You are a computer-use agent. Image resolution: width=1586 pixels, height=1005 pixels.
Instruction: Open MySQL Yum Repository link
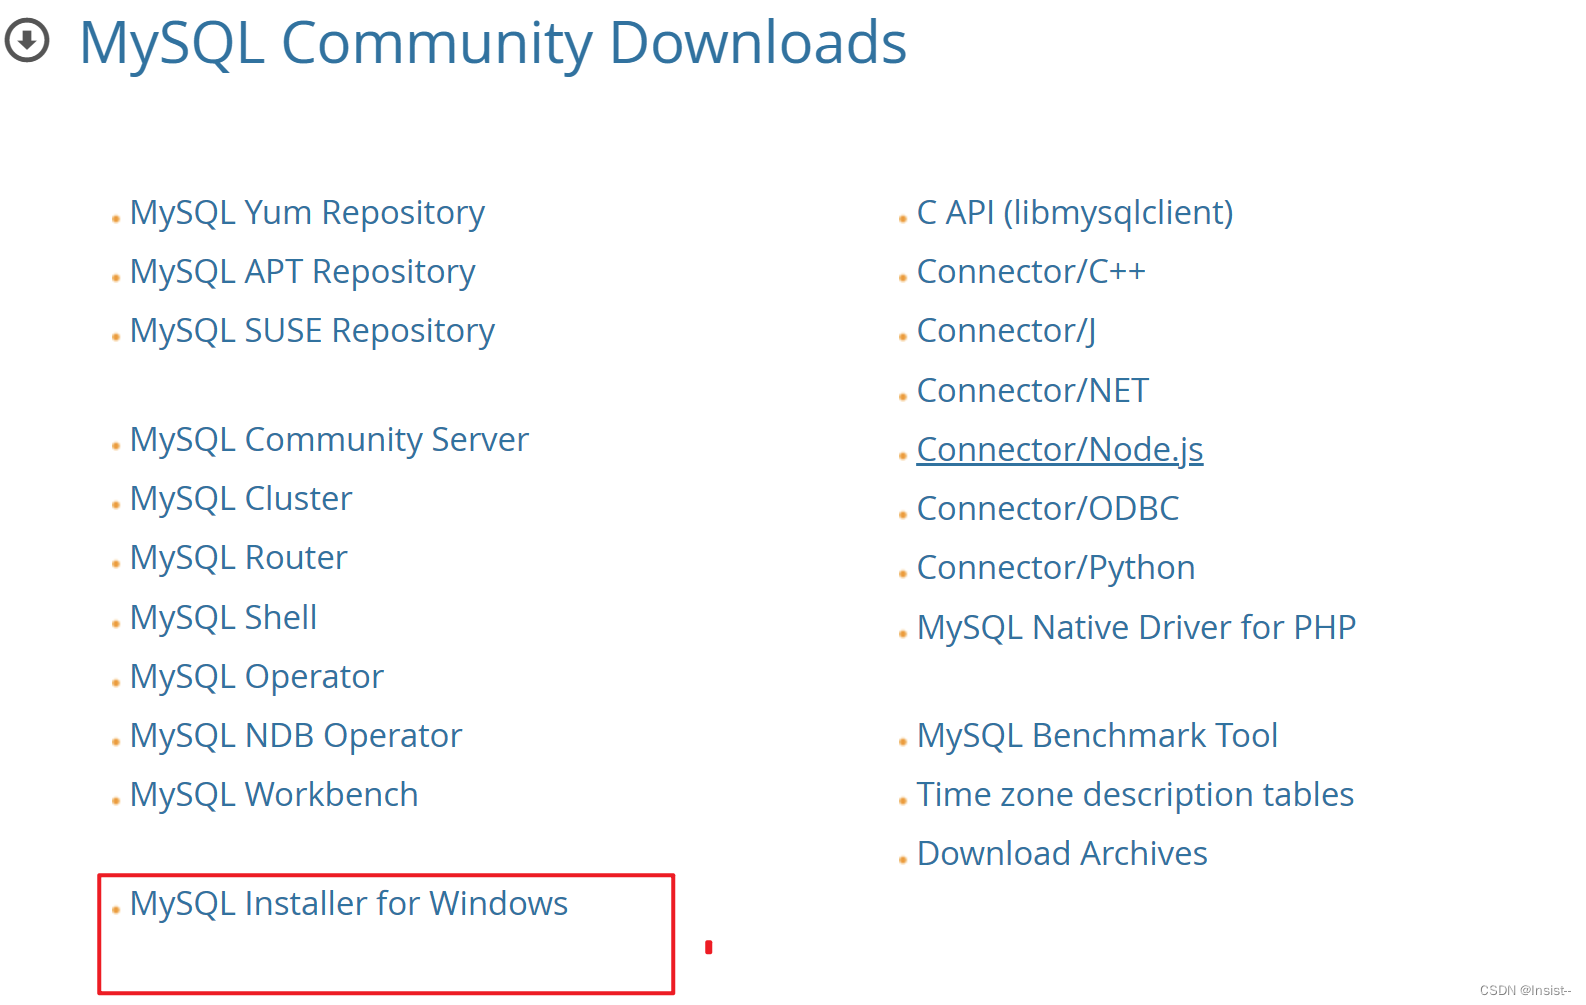tap(307, 213)
